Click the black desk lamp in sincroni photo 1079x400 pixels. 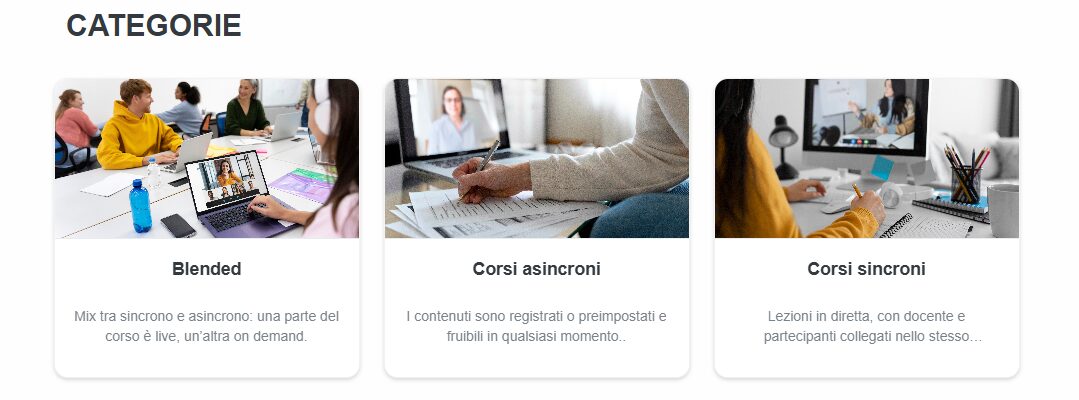pos(782,147)
